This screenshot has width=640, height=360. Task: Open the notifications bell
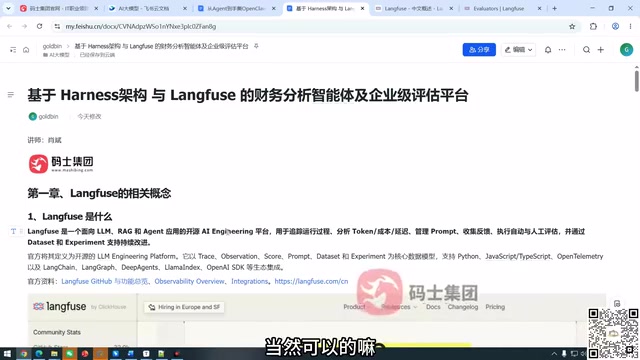coord(548,50)
